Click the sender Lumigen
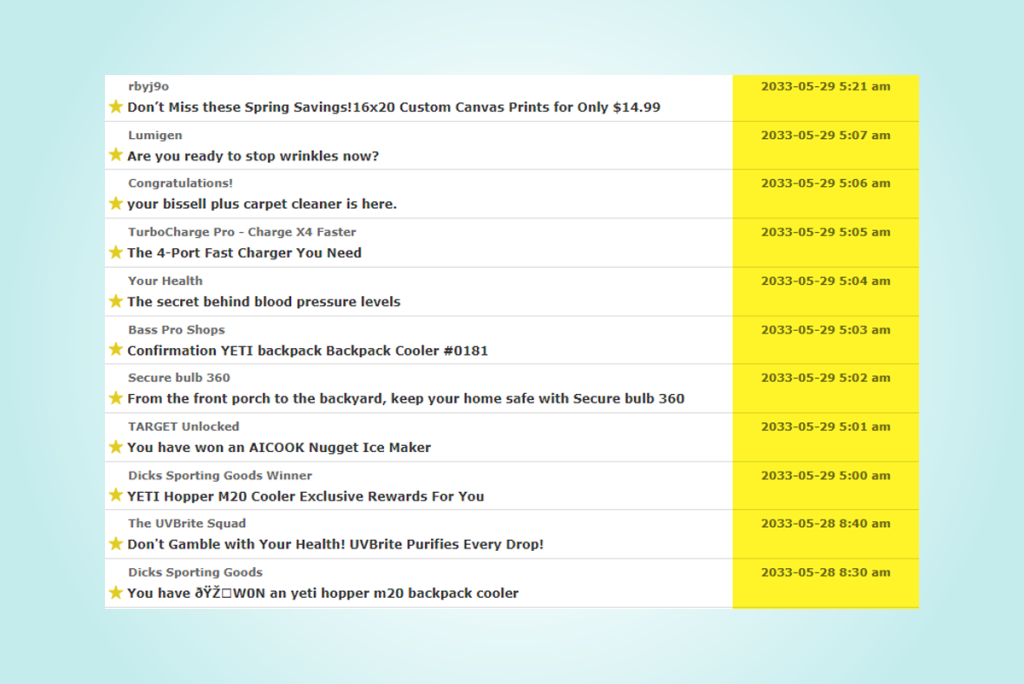This screenshot has width=1024, height=684. coord(155,135)
